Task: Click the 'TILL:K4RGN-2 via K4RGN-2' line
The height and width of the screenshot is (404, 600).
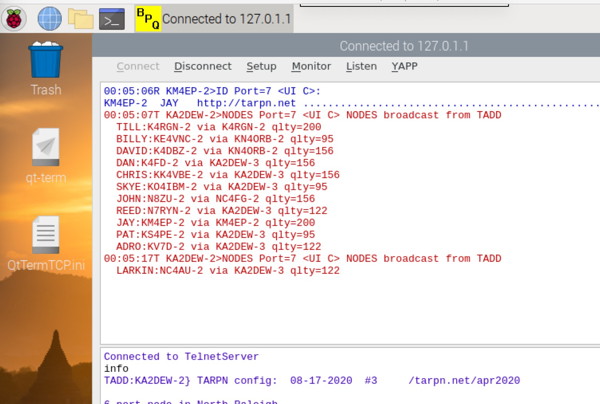Action: coord(218,127)
